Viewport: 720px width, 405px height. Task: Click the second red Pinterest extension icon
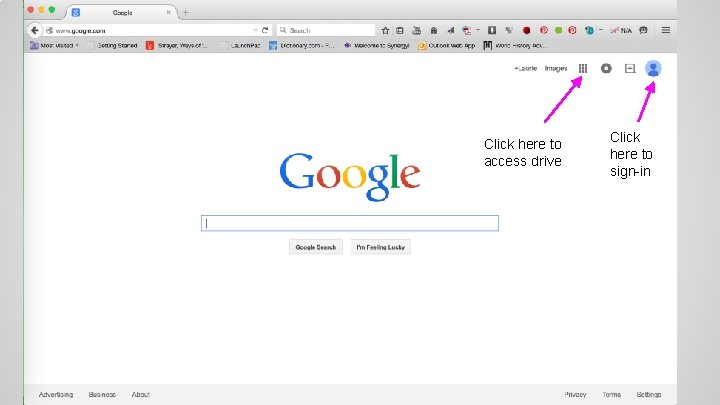tap(572, 30)
